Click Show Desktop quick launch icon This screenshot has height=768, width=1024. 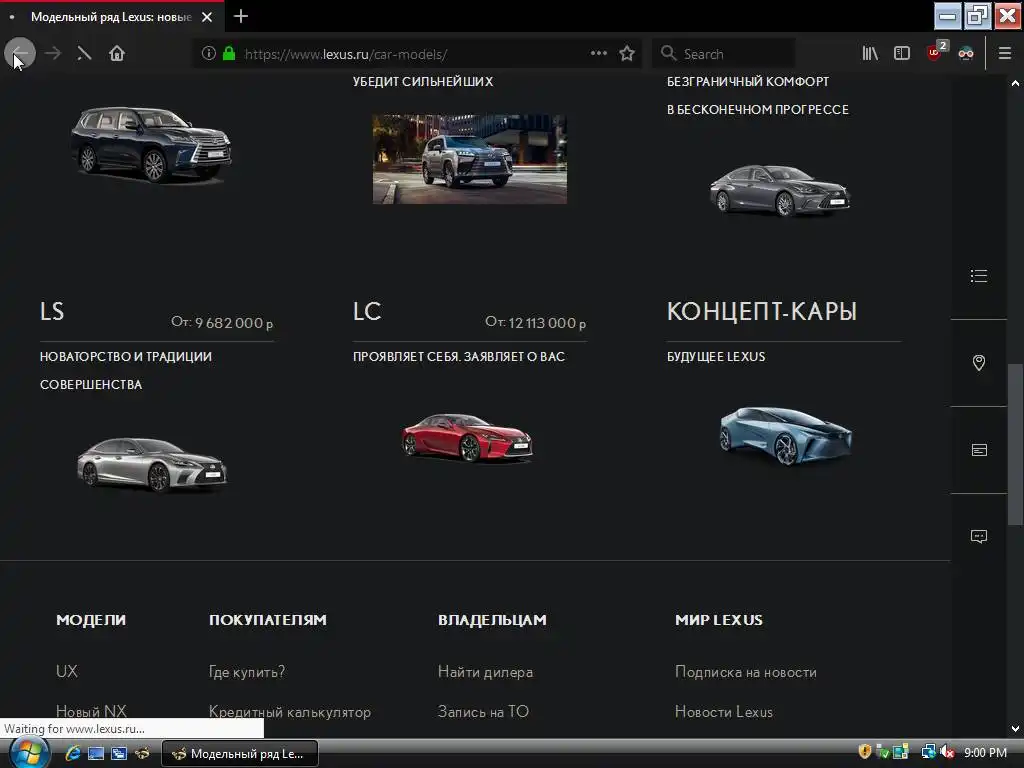coord(96,754)
